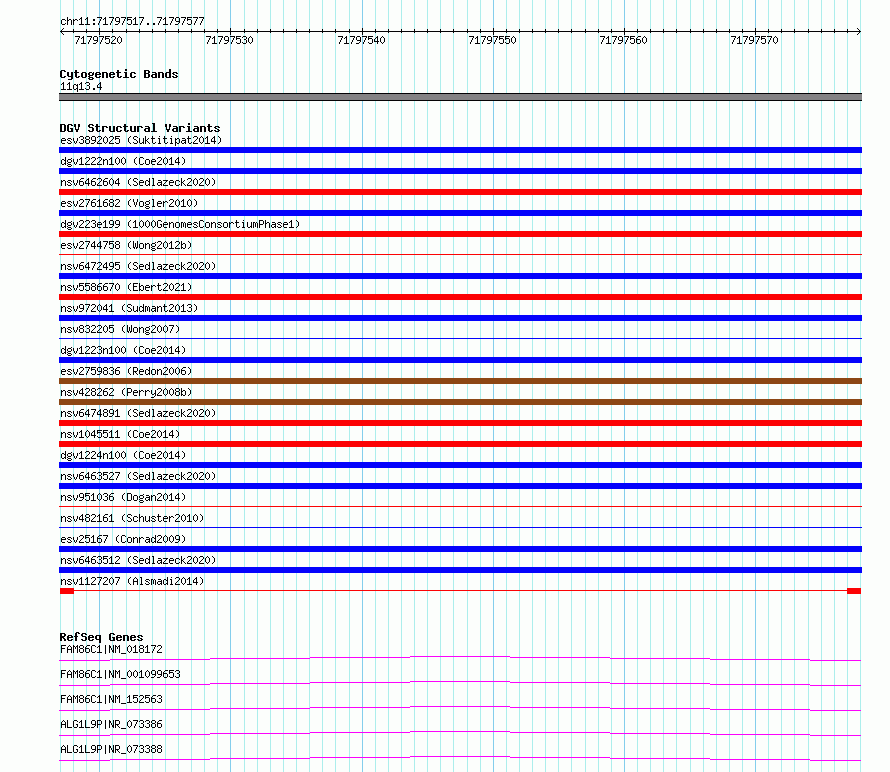Open variant dgv1224n100 (Coe2014) label
The height and width of the screenshot is (772, 890).
123,455
